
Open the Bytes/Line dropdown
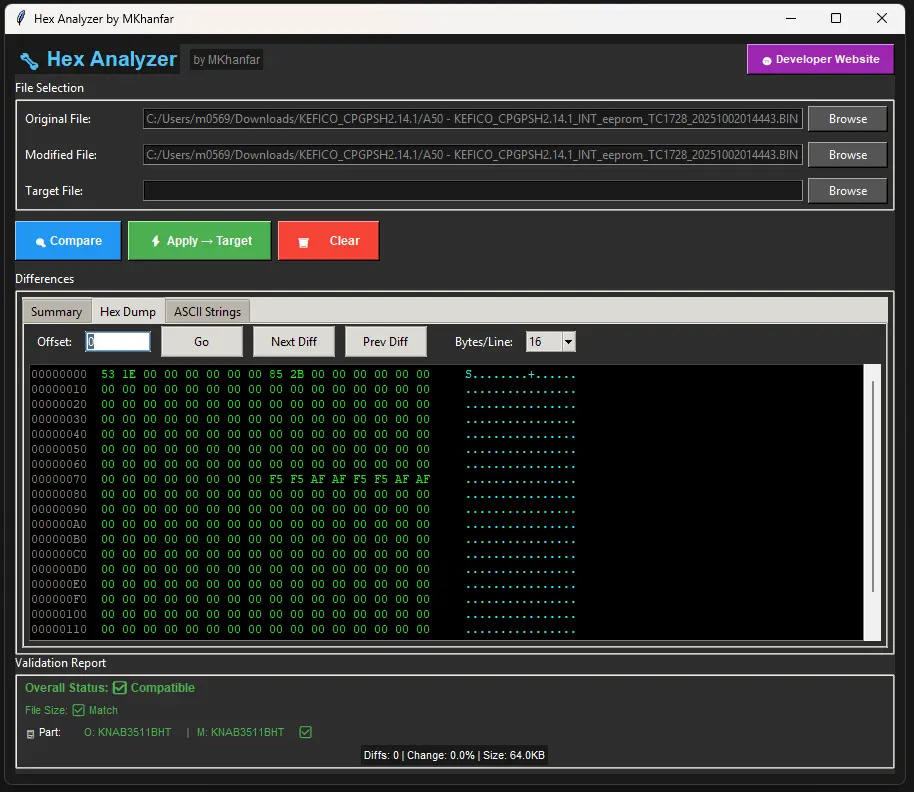coord(567,341)
